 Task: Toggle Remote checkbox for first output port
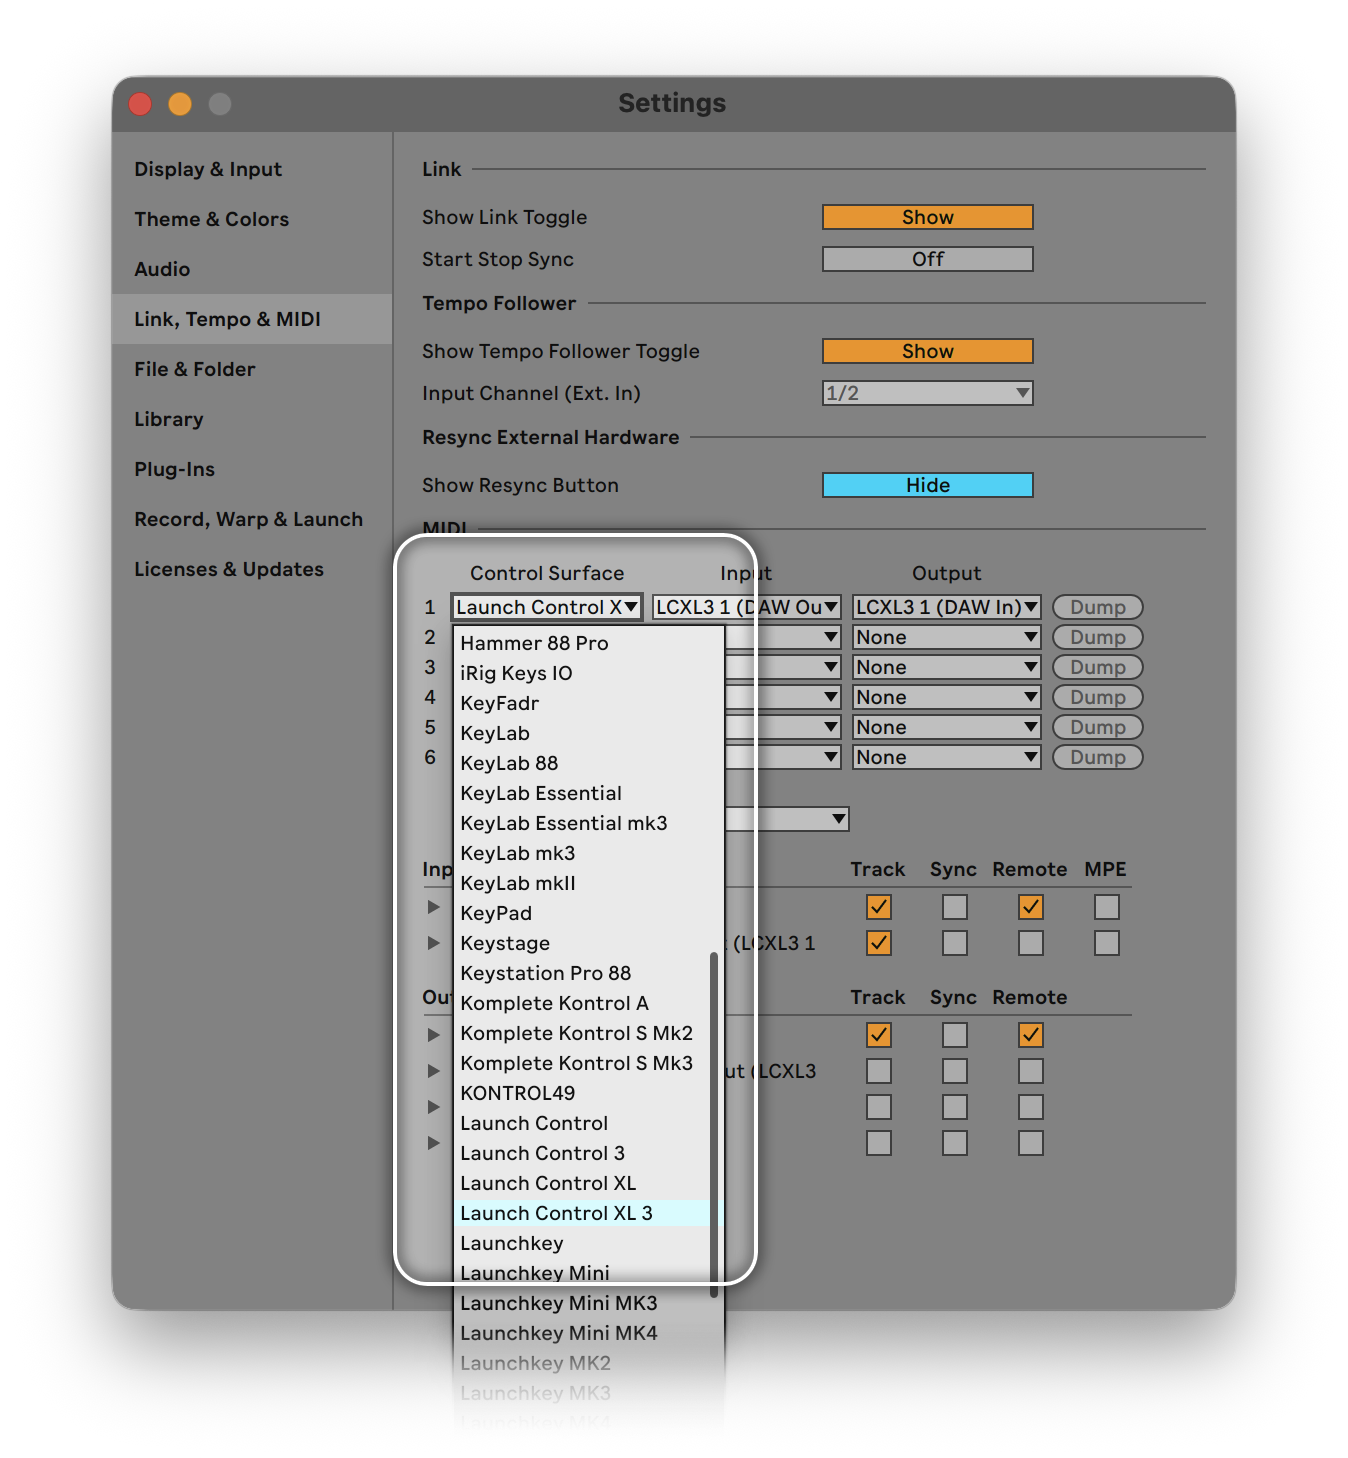click(1031, 1035)
